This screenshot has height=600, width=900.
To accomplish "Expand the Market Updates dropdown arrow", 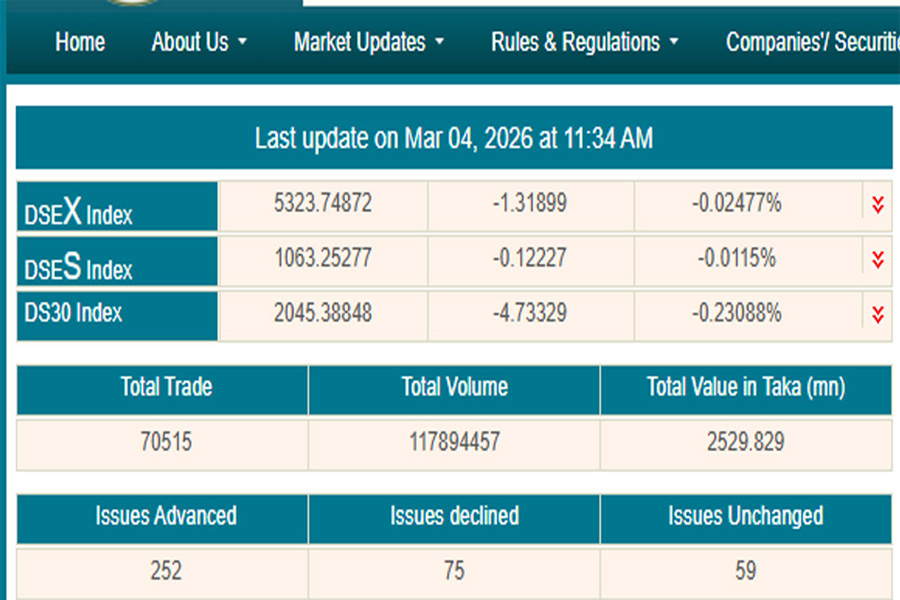I will tap(440, 43).
